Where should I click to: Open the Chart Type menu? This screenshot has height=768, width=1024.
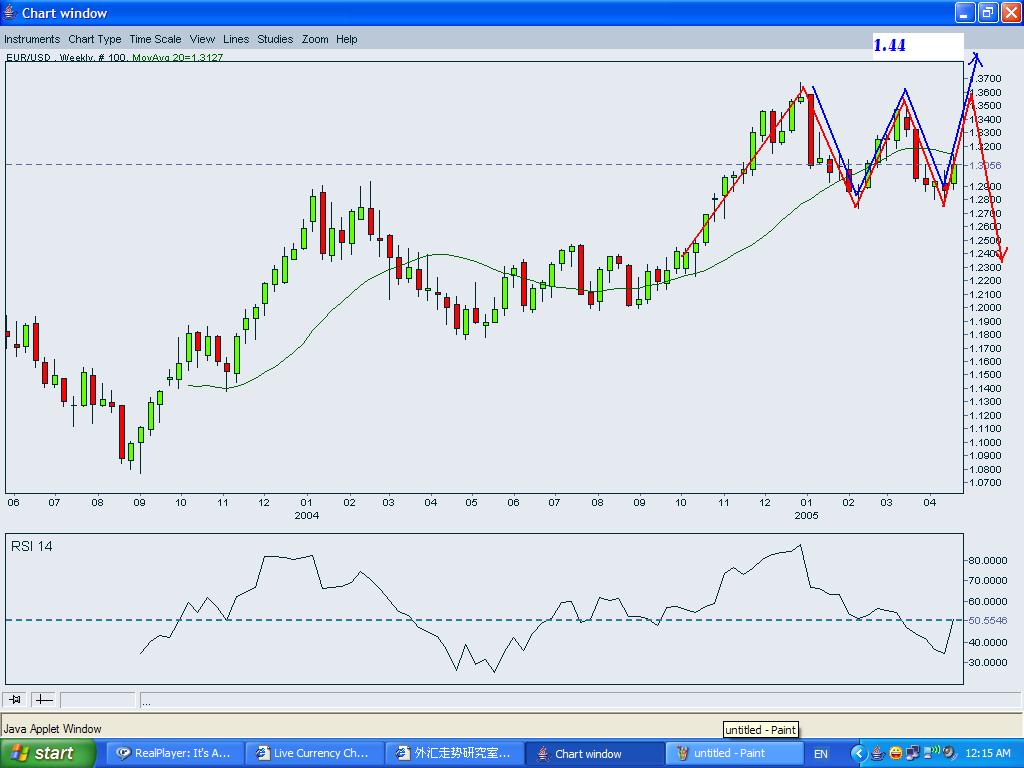[x=95, y=39]
